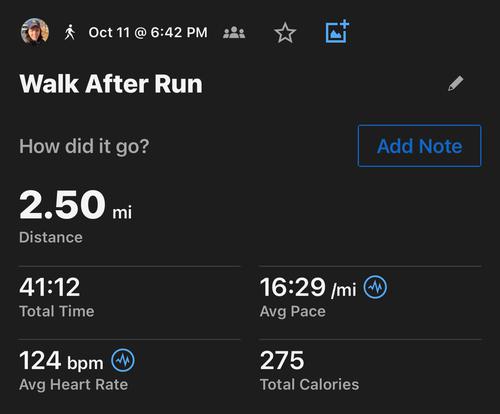Screen dimensions: 500x414
Task: Tap the 124 bpm heart rate value
Action: click(x=61, y=361)
